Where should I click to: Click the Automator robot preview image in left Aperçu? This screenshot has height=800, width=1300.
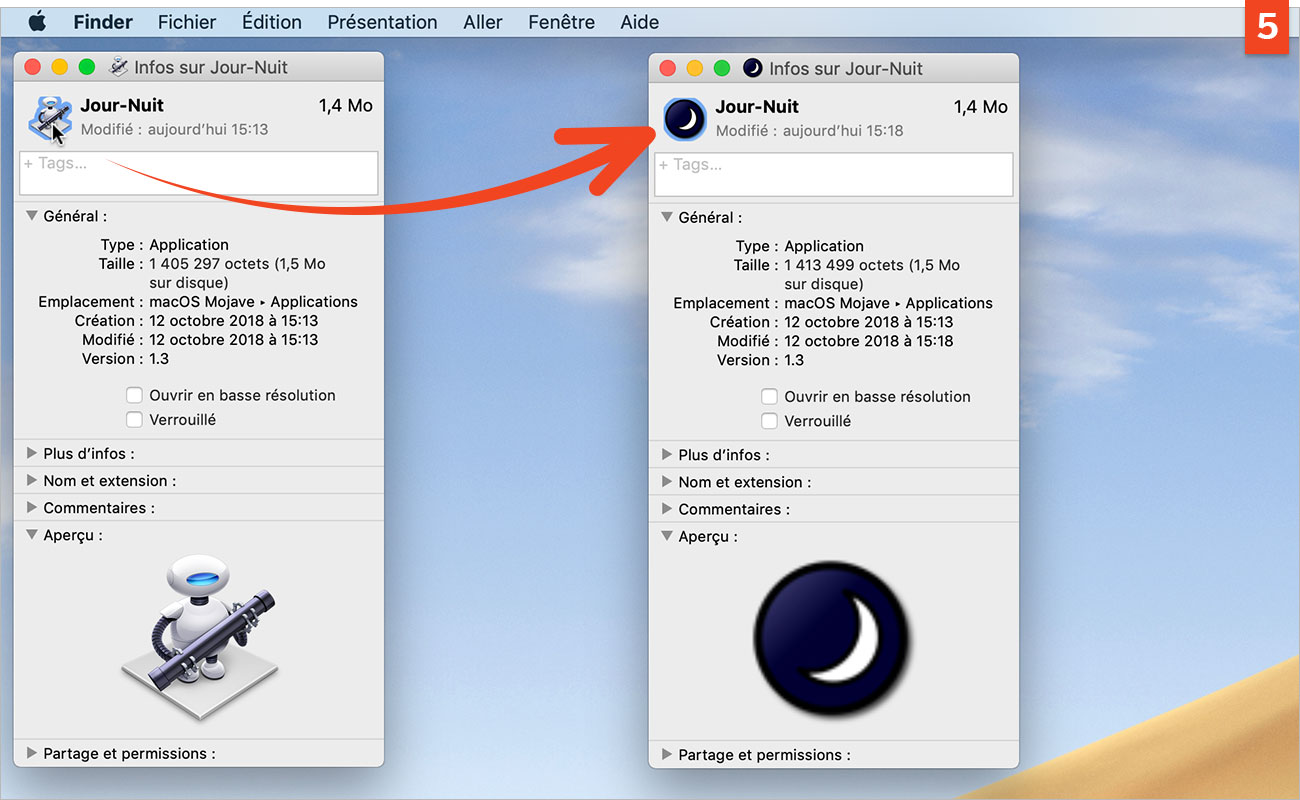[199, 636]
